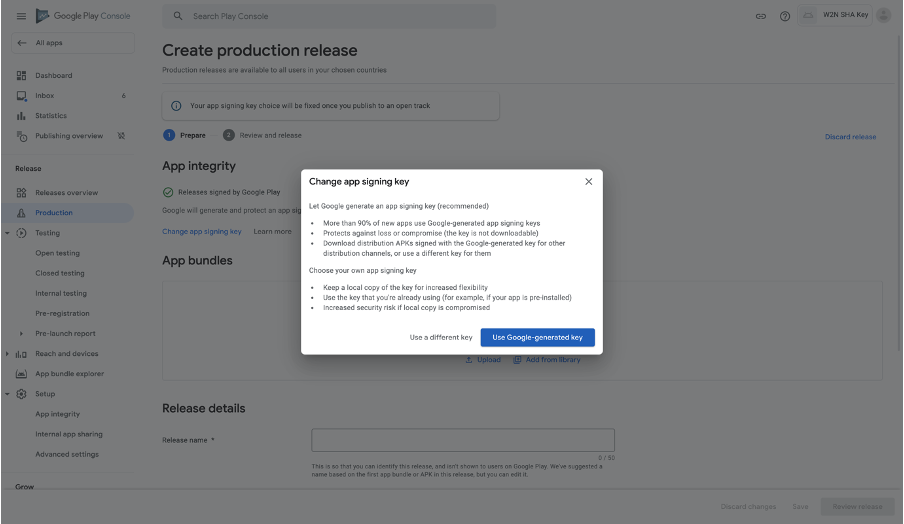Screen dimensions: 904x524
Task: Go to Publishing overview
Action: point(68,136)
